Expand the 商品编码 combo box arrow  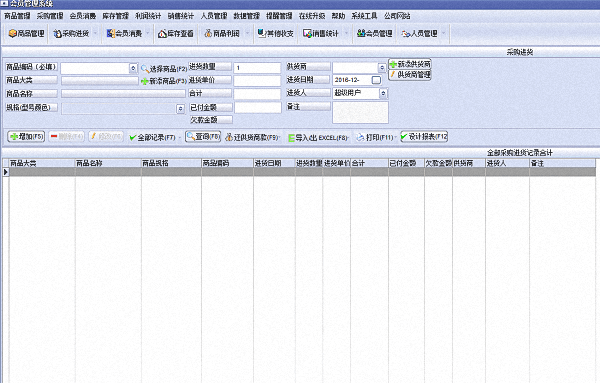(133, 68)
